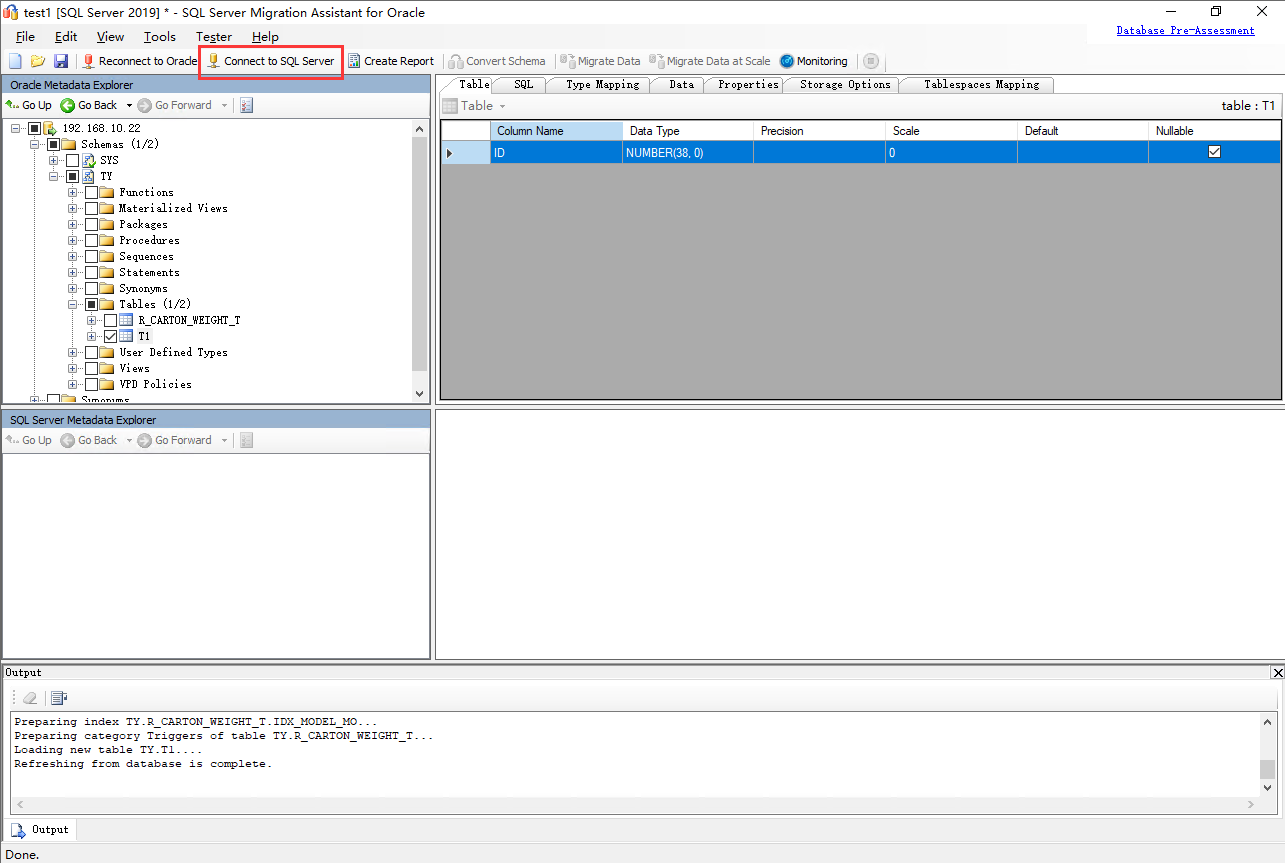
Task: Open a project using the folder icon
Action: tap(38, 61)
